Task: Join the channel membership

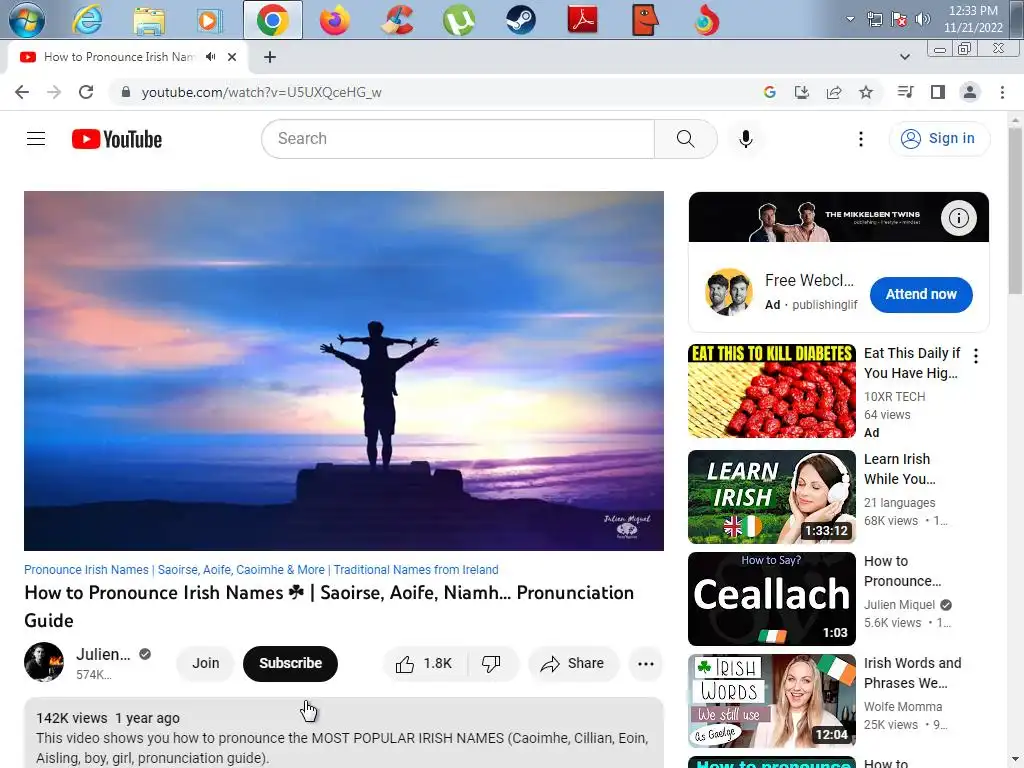Action: coord(206,663)
